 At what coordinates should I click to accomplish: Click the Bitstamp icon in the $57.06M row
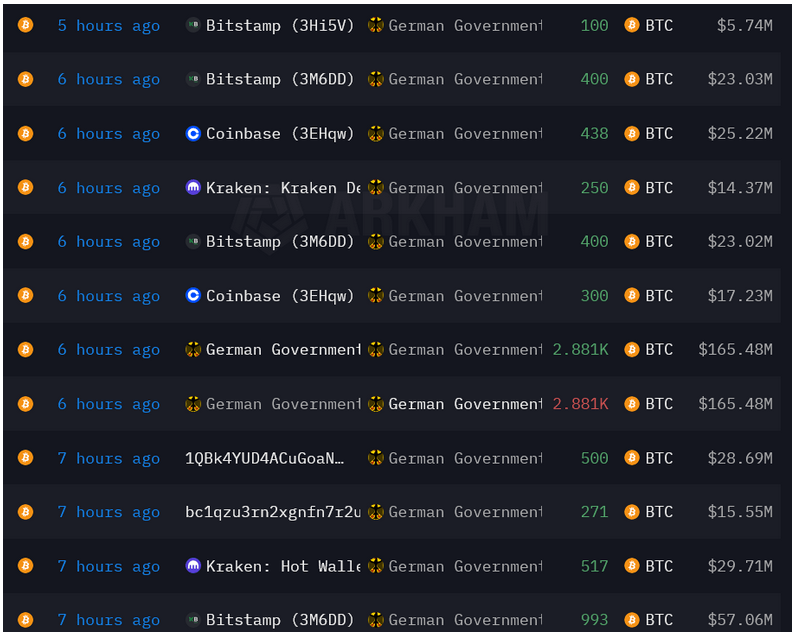pos(193,619)
